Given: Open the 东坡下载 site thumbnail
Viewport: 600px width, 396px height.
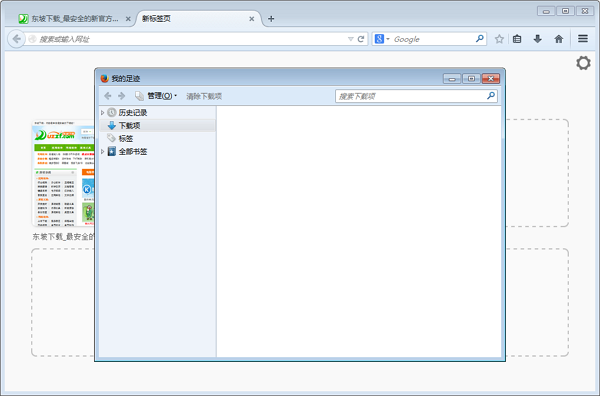Looking at the screenshot, I should (x=64, y=173).
